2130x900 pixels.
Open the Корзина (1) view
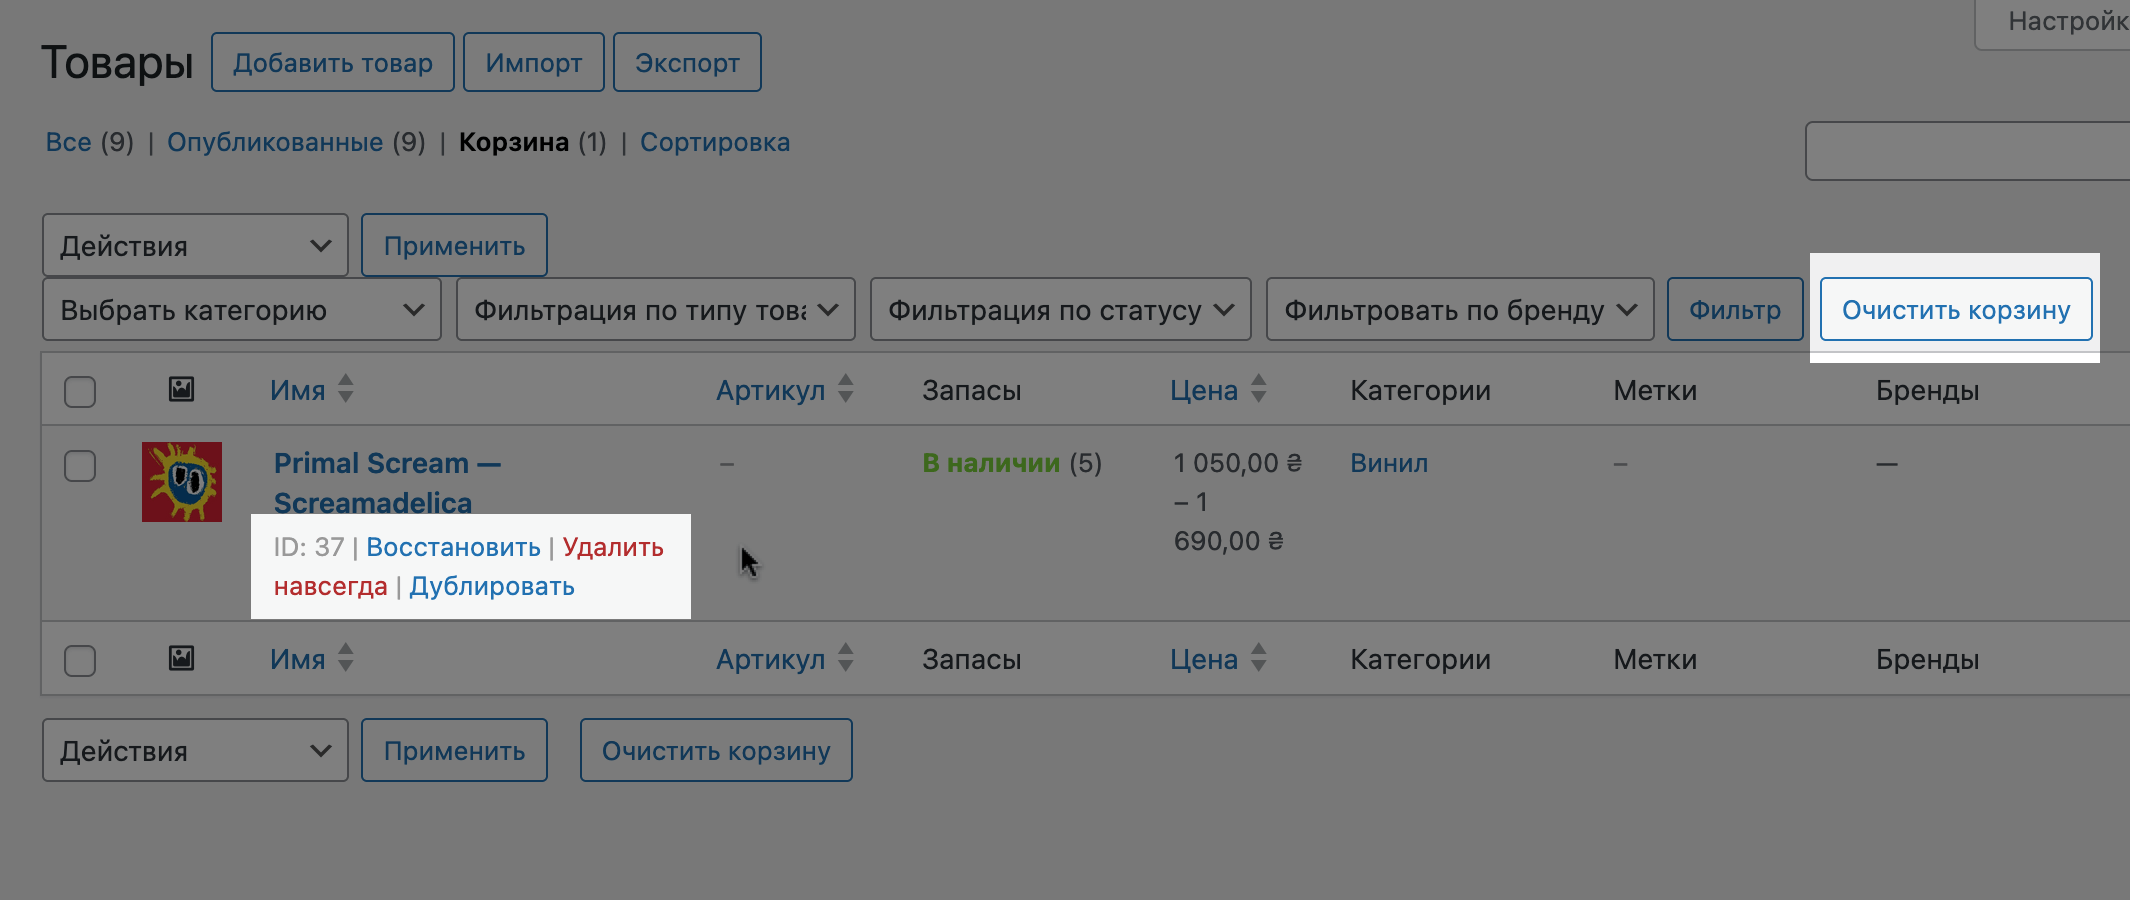533,142
